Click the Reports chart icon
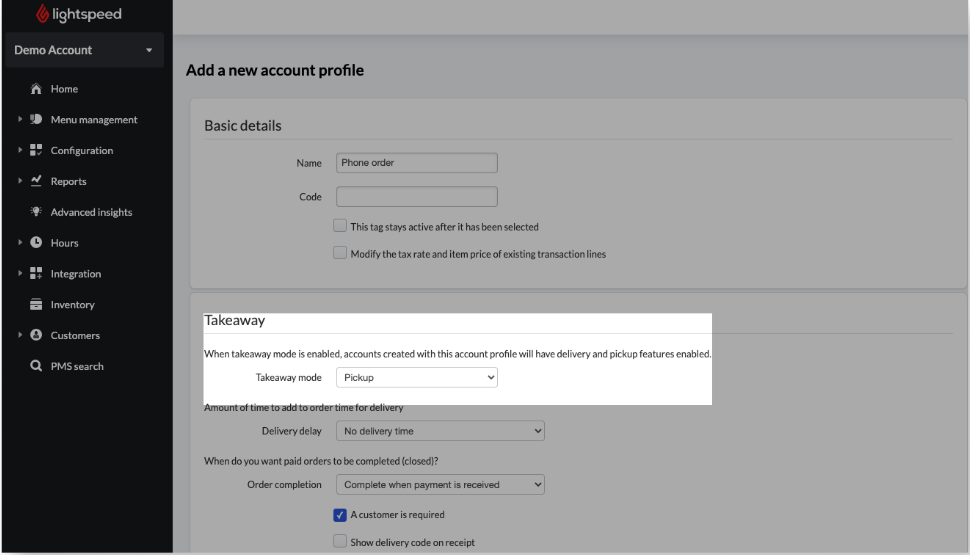970x555 pixels. (x=36, y=181)
